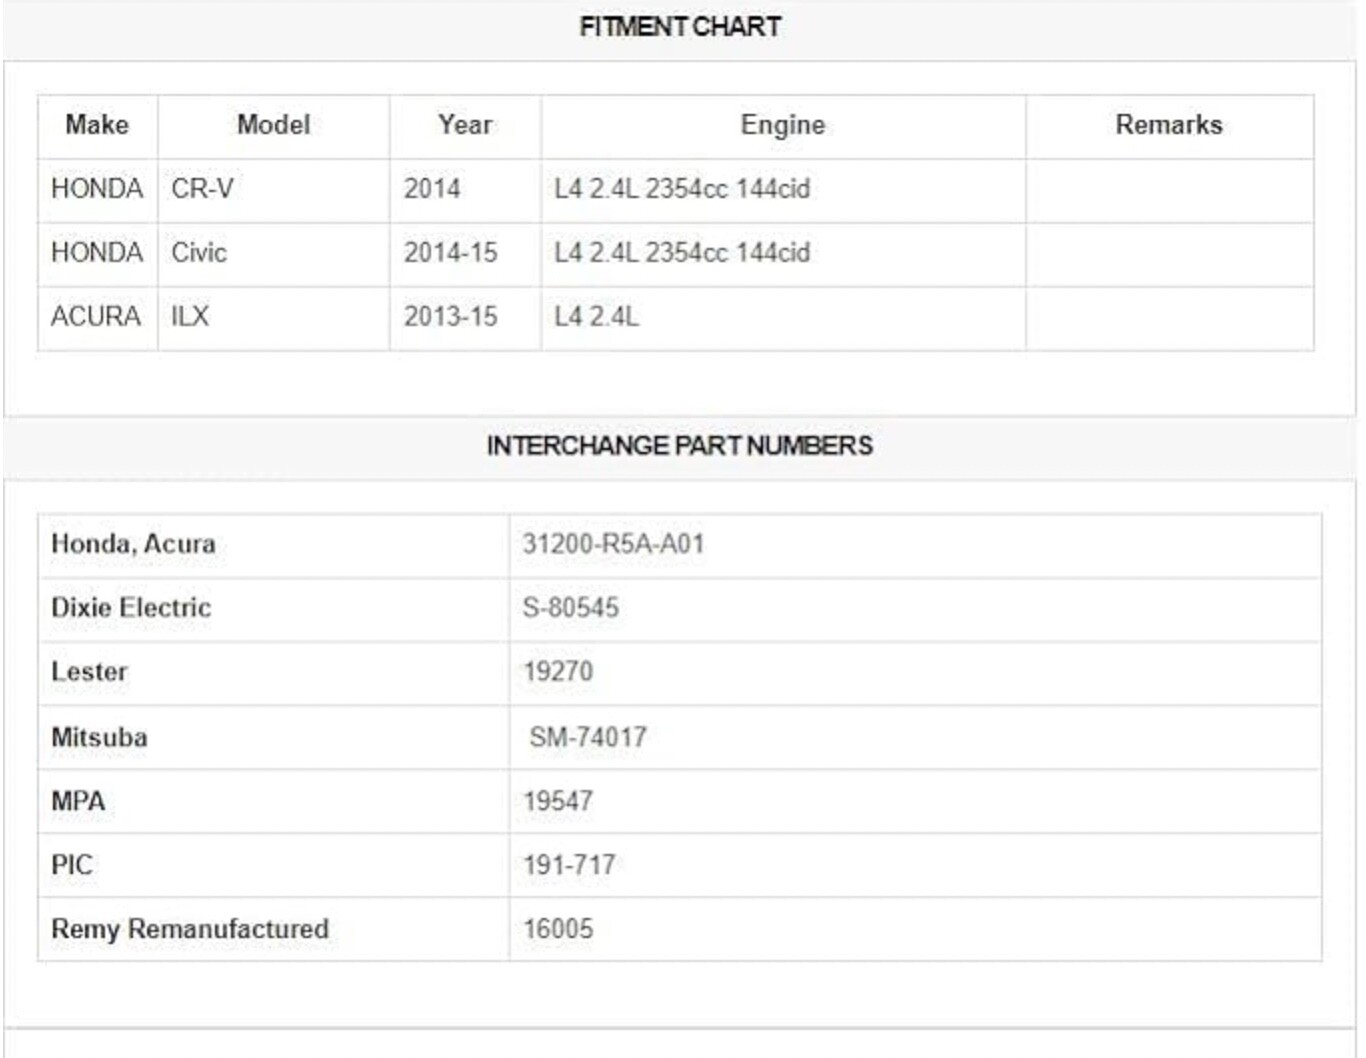This screenshot has width=1366, height=1058.
Task: Click Mitsuba part number SM-74017
Action: [x=588, y=738]
